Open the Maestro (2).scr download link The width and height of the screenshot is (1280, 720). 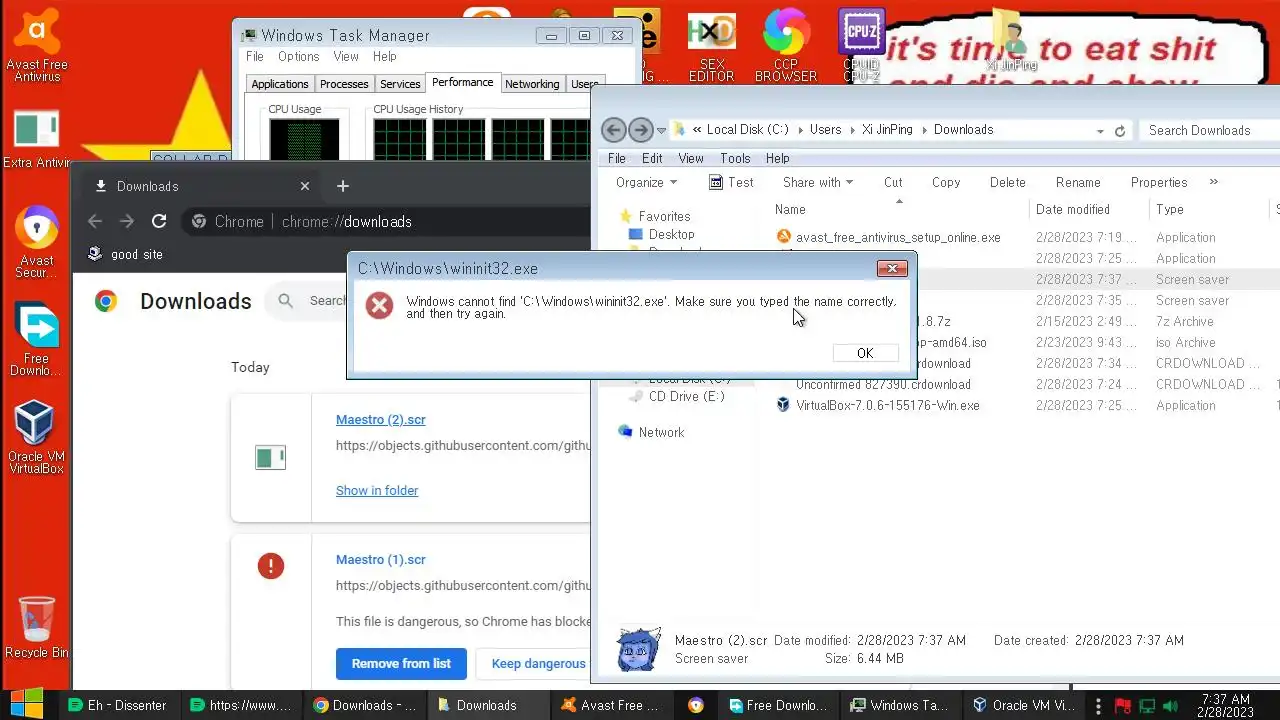pos(381,420)
